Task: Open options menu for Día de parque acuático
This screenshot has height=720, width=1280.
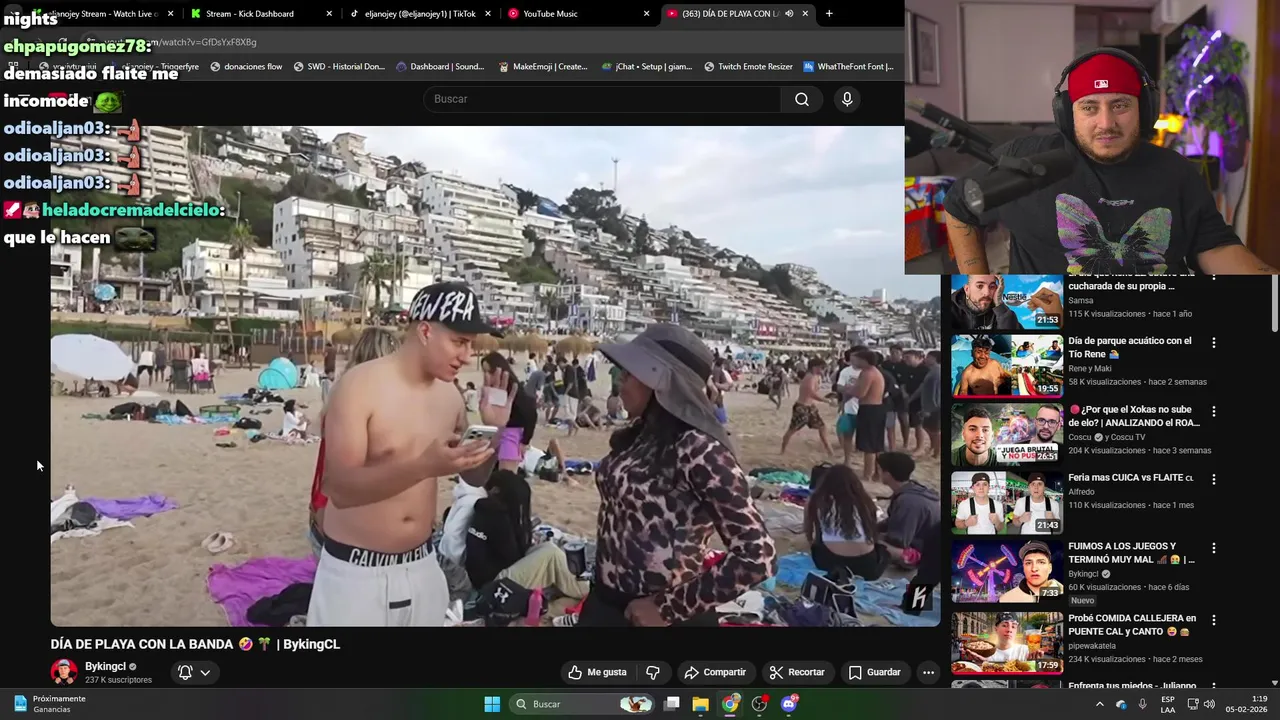Action: (1214, 343)
